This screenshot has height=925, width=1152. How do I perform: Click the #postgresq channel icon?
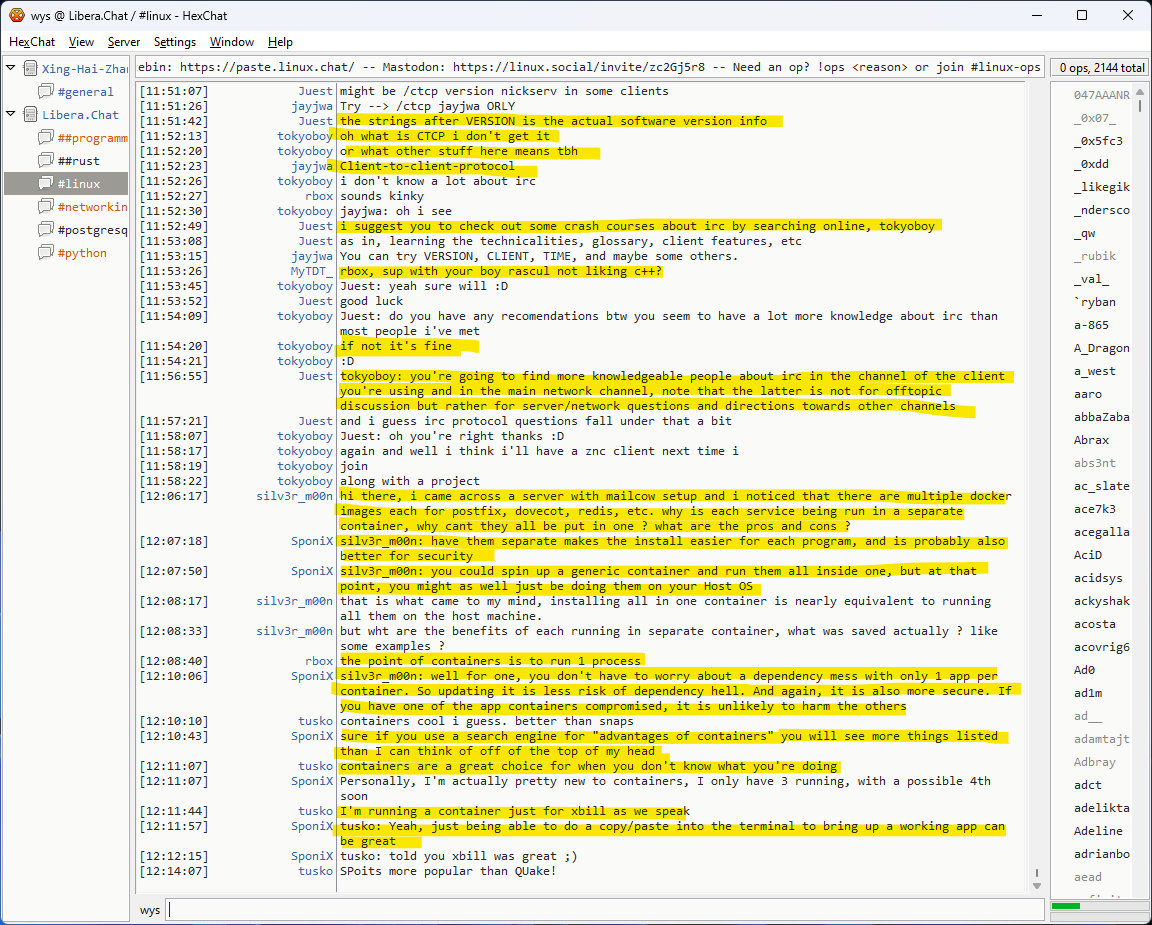46,230
